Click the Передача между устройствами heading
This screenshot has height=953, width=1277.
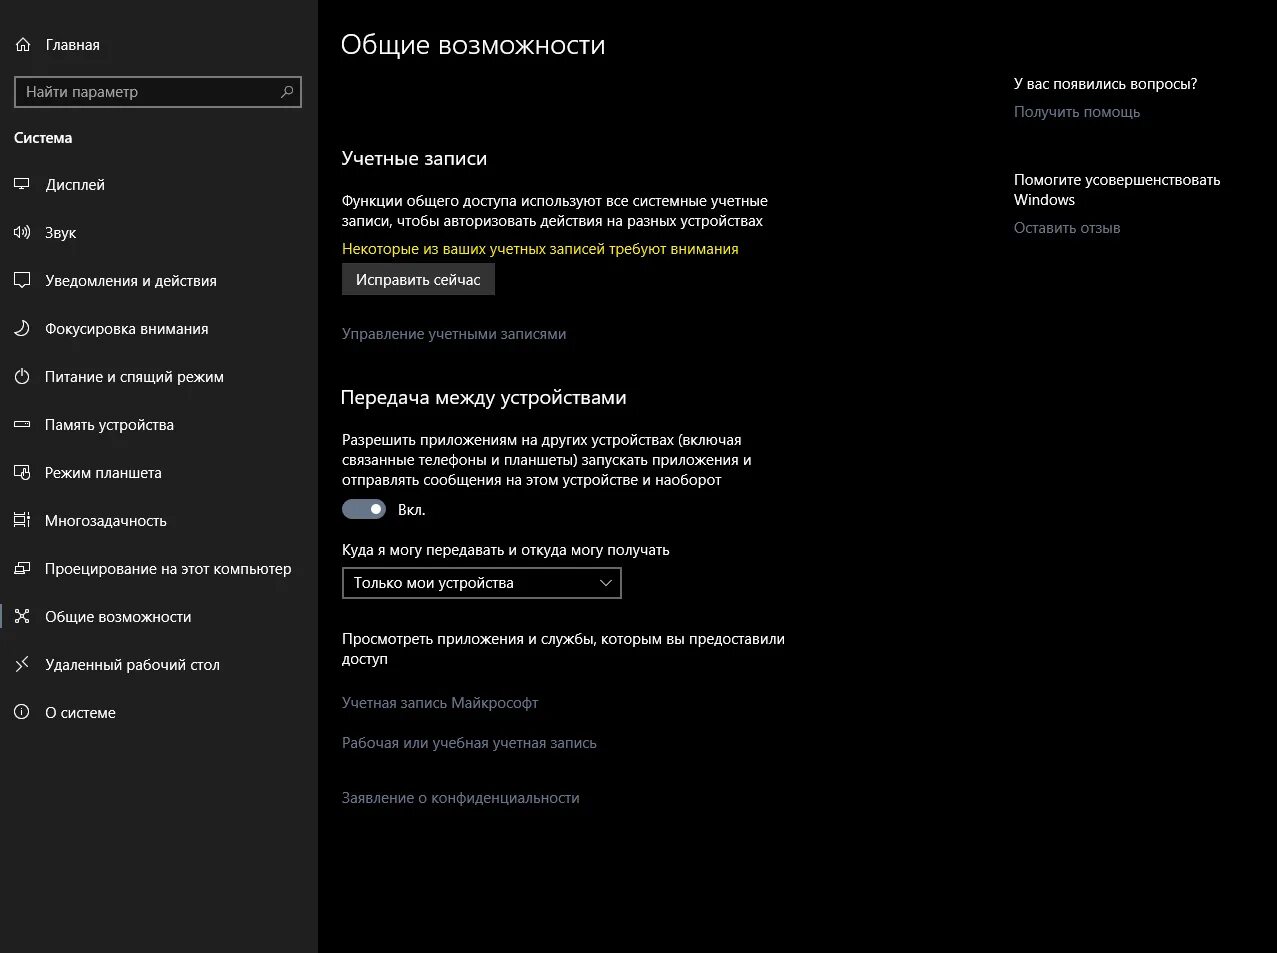point(484,397)
